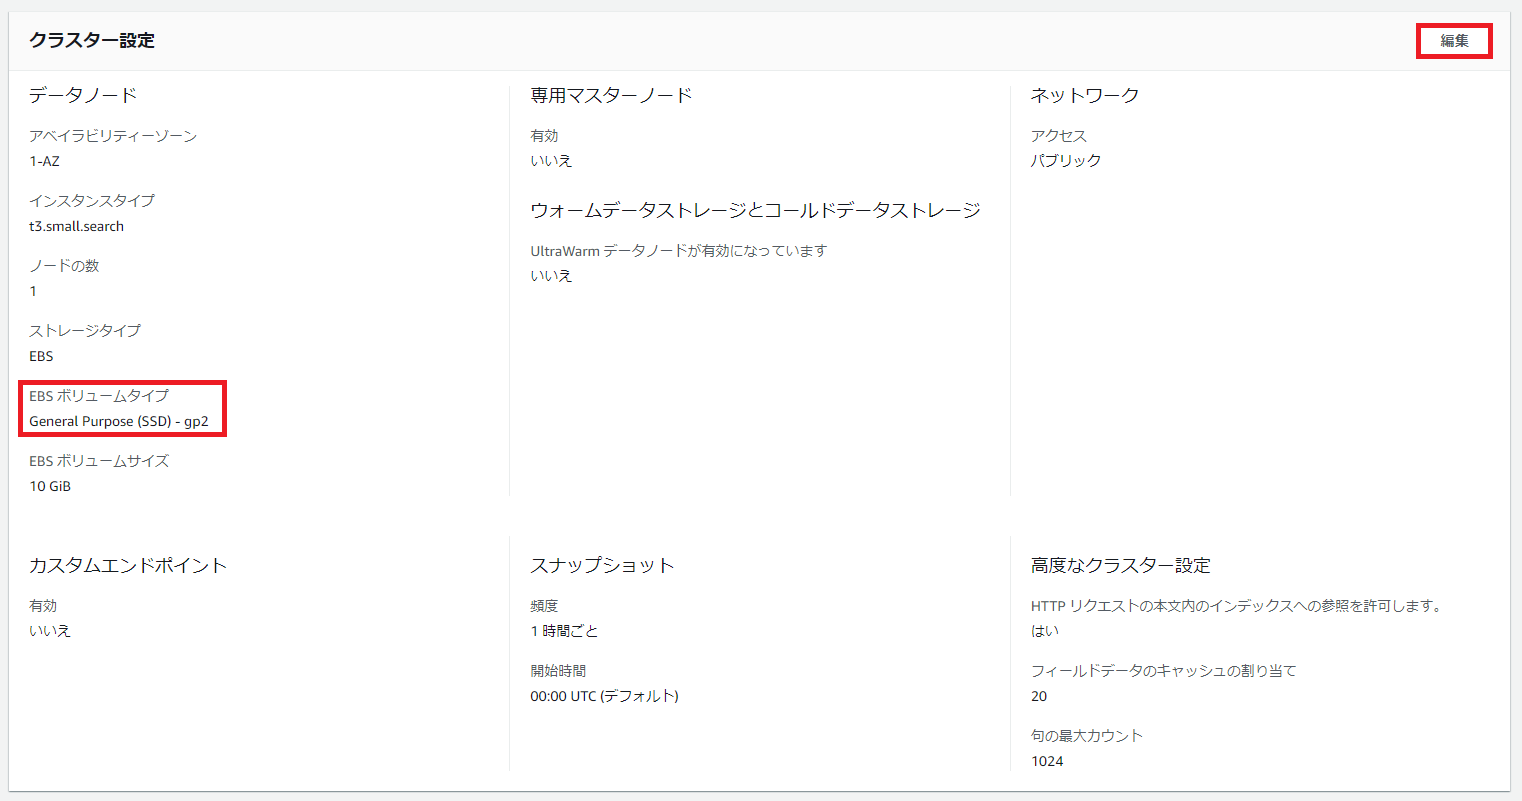The image size is (1522, 801).
Task: Click the 高度なクラスター設定 section heading
Action: [1120, 566]
